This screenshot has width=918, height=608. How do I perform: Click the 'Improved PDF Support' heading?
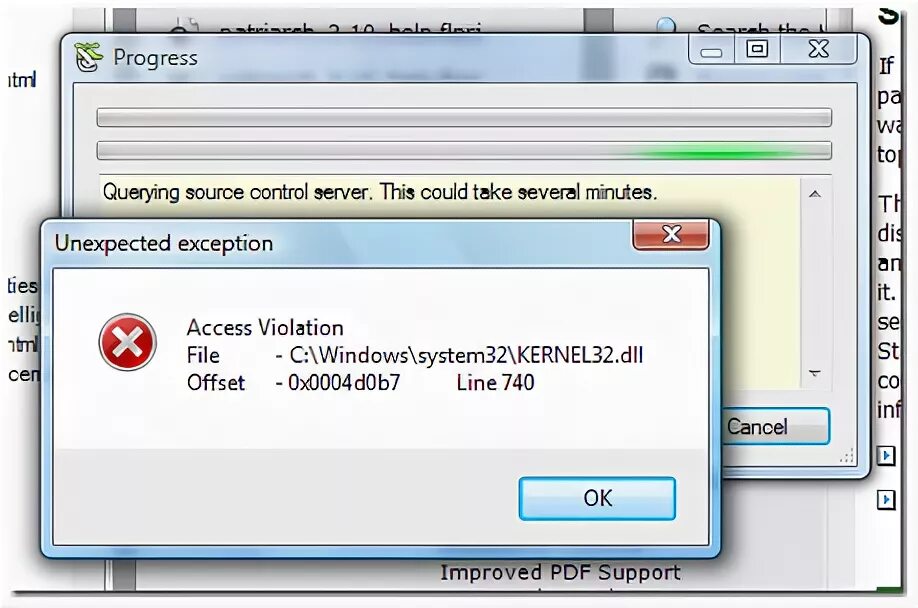tap(560, 572)
